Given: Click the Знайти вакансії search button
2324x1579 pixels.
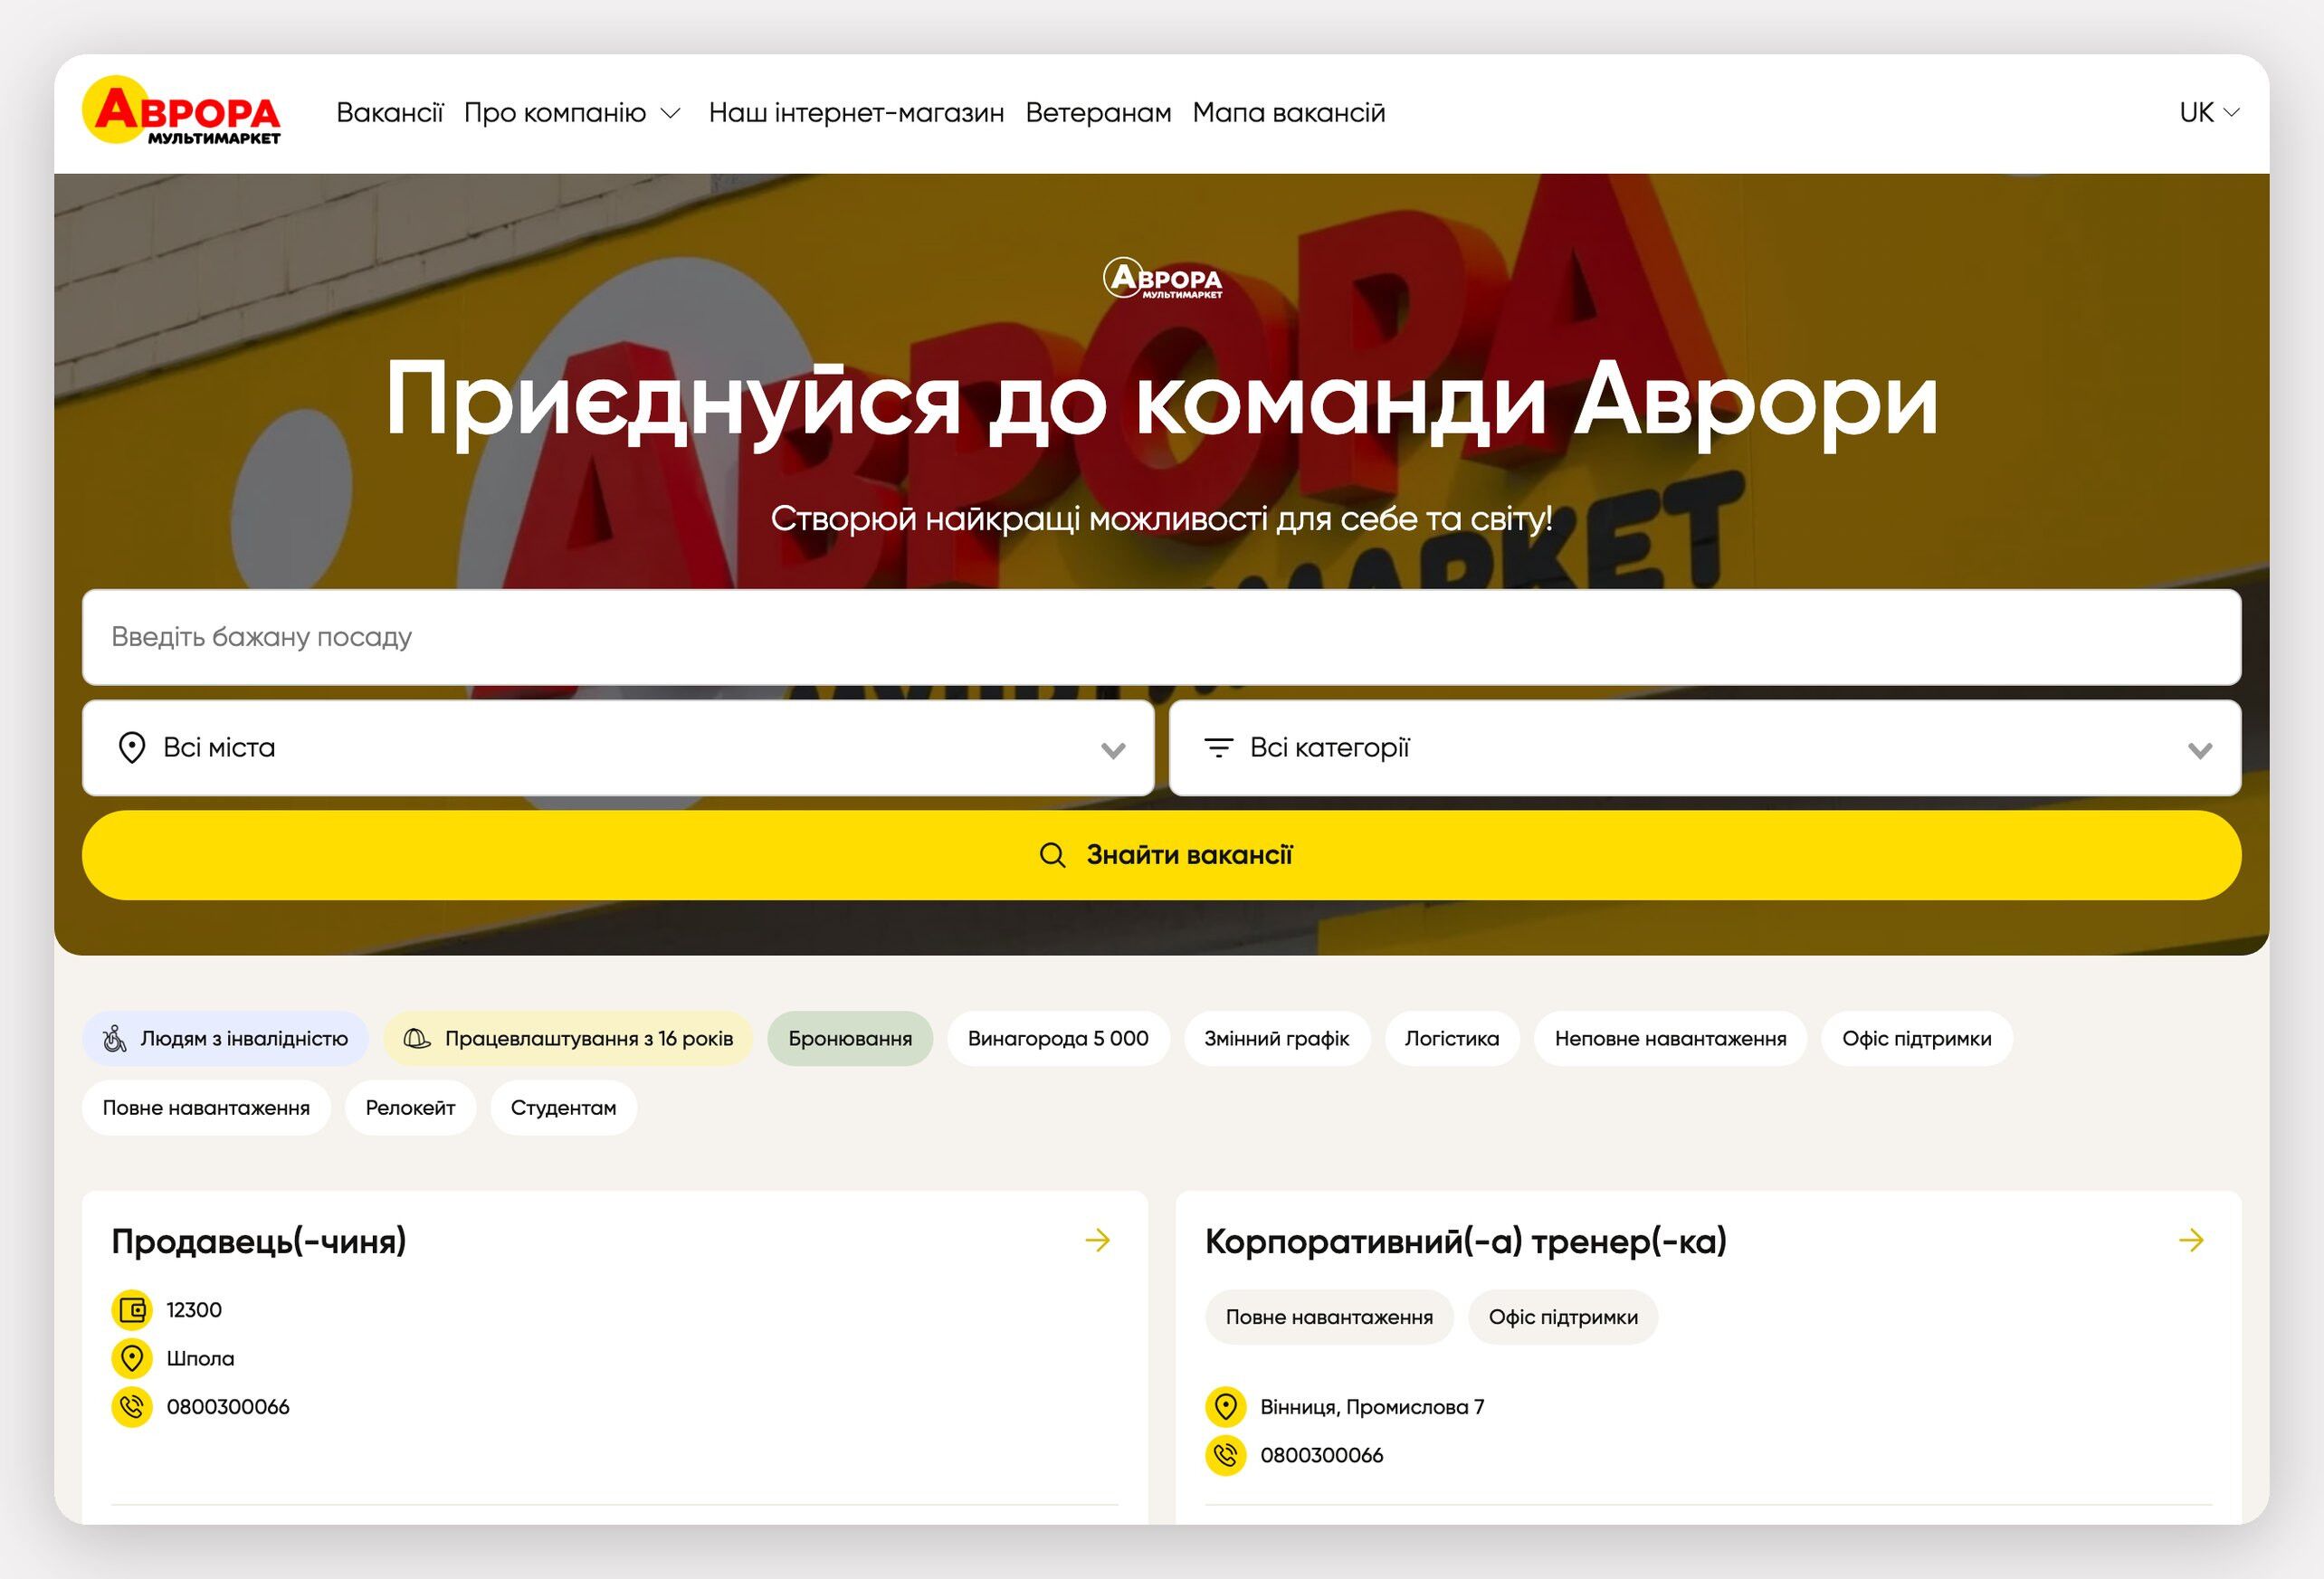Looking at the screenshot, I should (1162, 855).
